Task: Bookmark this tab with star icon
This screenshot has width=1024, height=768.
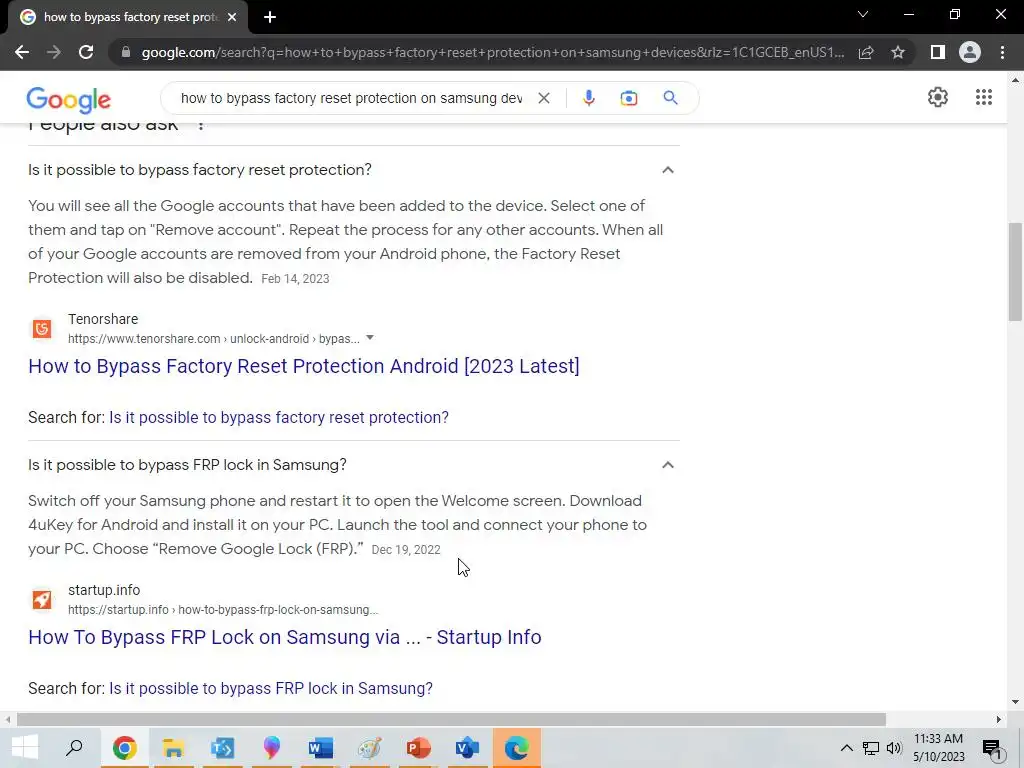Action: click(898, 52)
